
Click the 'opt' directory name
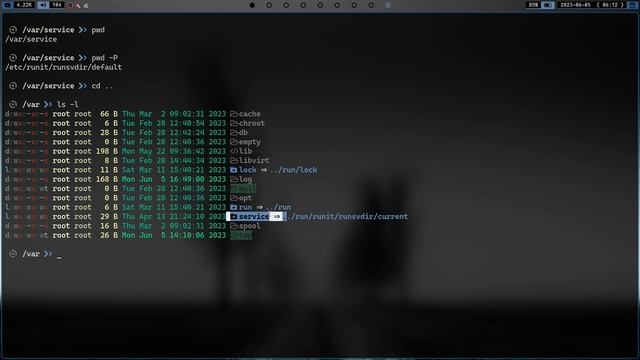point(245,198)
